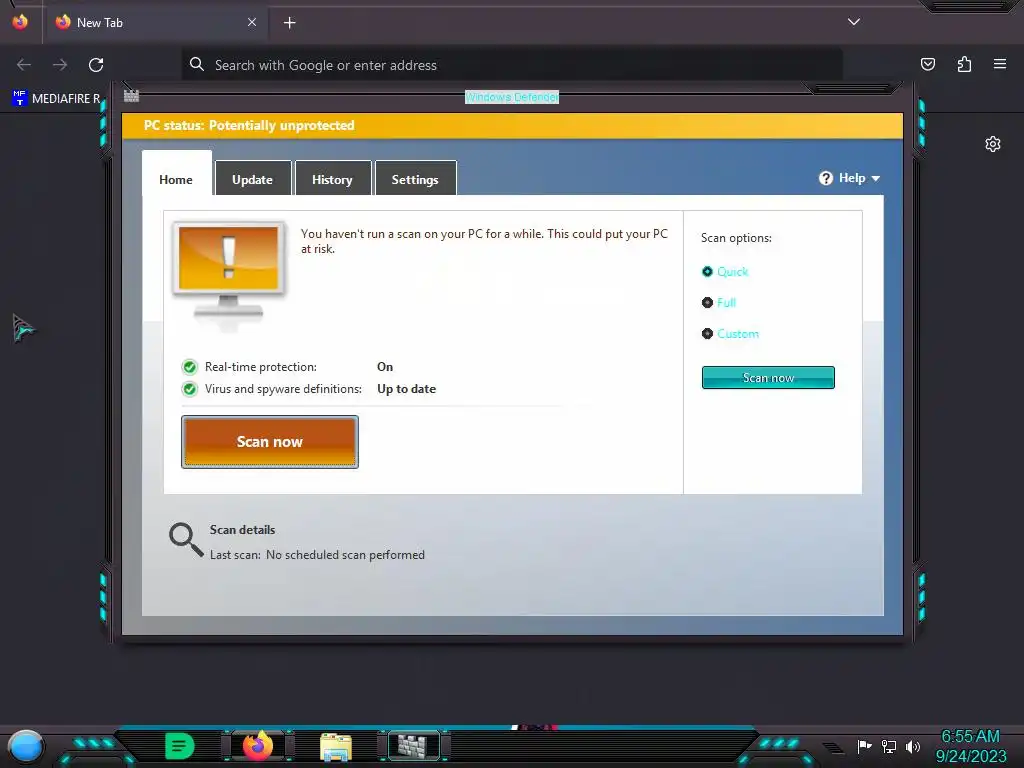Click the Scan options label
1024x768 pixels.
point(736,238)
